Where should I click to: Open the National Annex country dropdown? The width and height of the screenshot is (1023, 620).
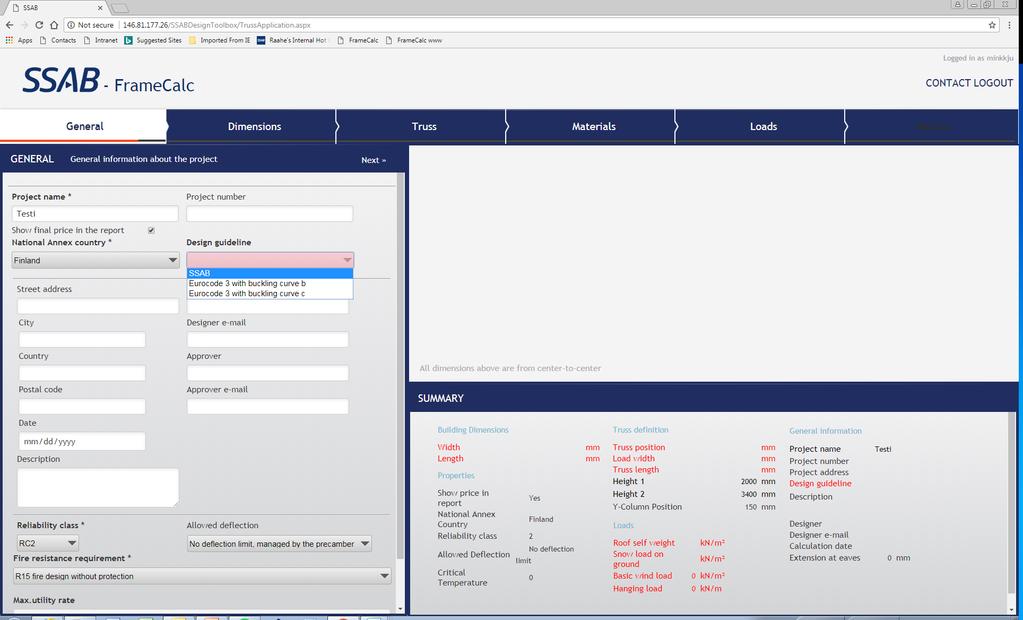pos(95,260)
